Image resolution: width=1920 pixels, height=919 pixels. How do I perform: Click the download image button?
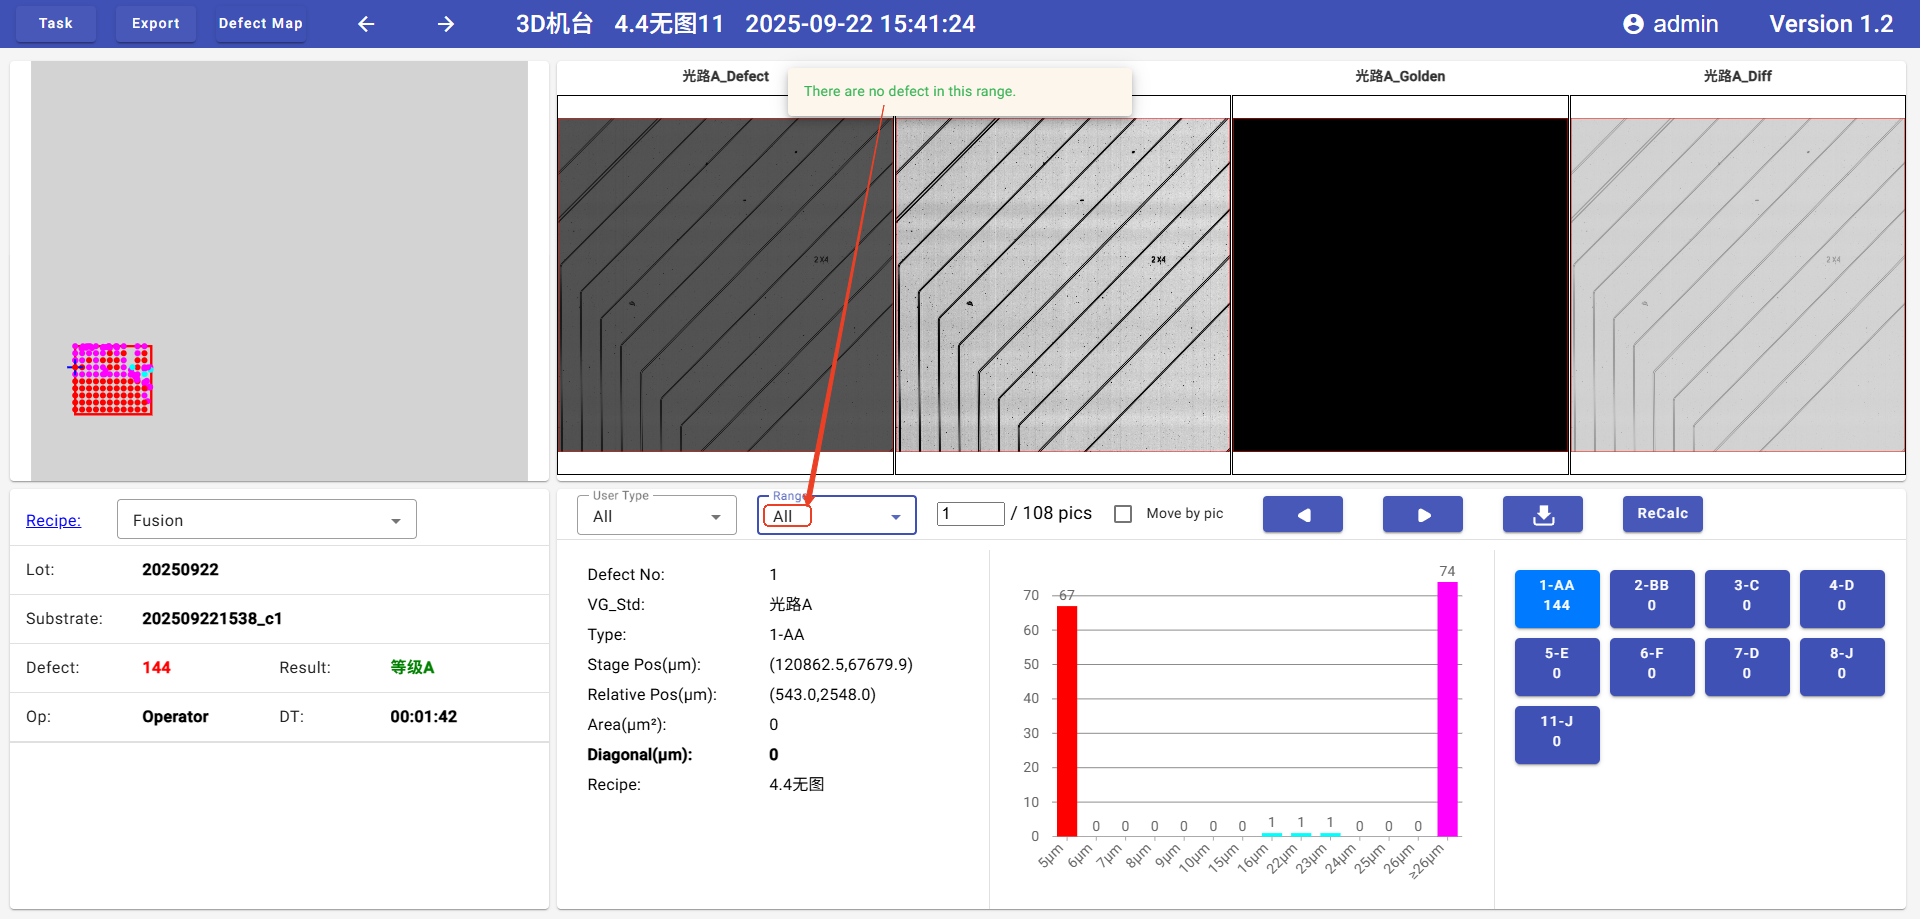point(1542,514)
